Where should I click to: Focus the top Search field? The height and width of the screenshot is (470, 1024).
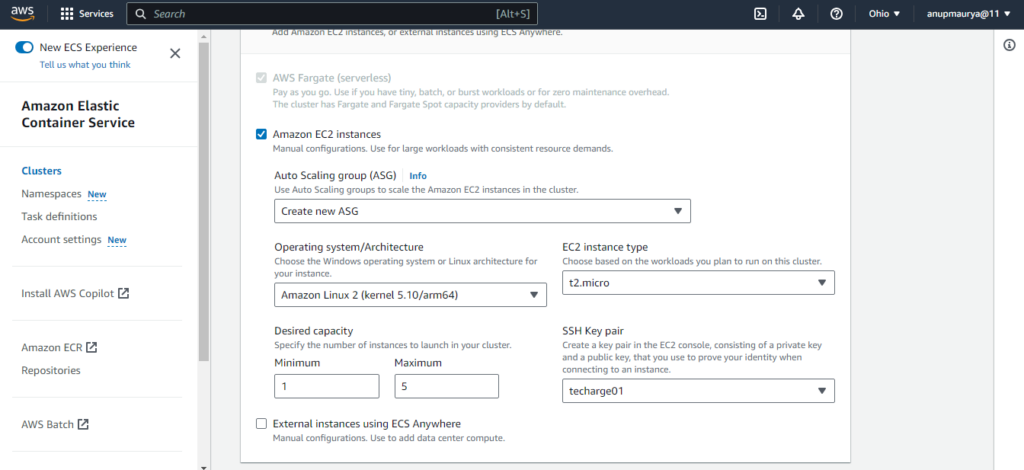click(332, 14)
